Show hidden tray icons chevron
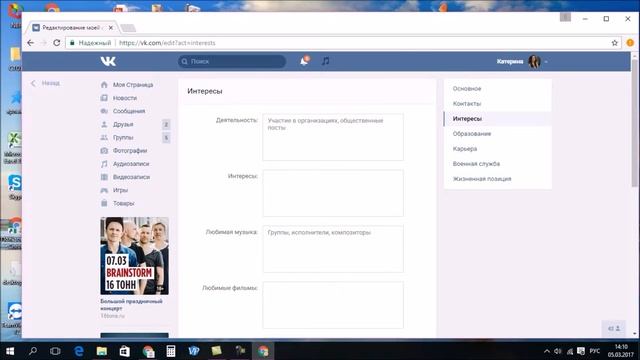The height and width of the screenshot is (360, 640). pyautogui.click(x=547, y=351)
